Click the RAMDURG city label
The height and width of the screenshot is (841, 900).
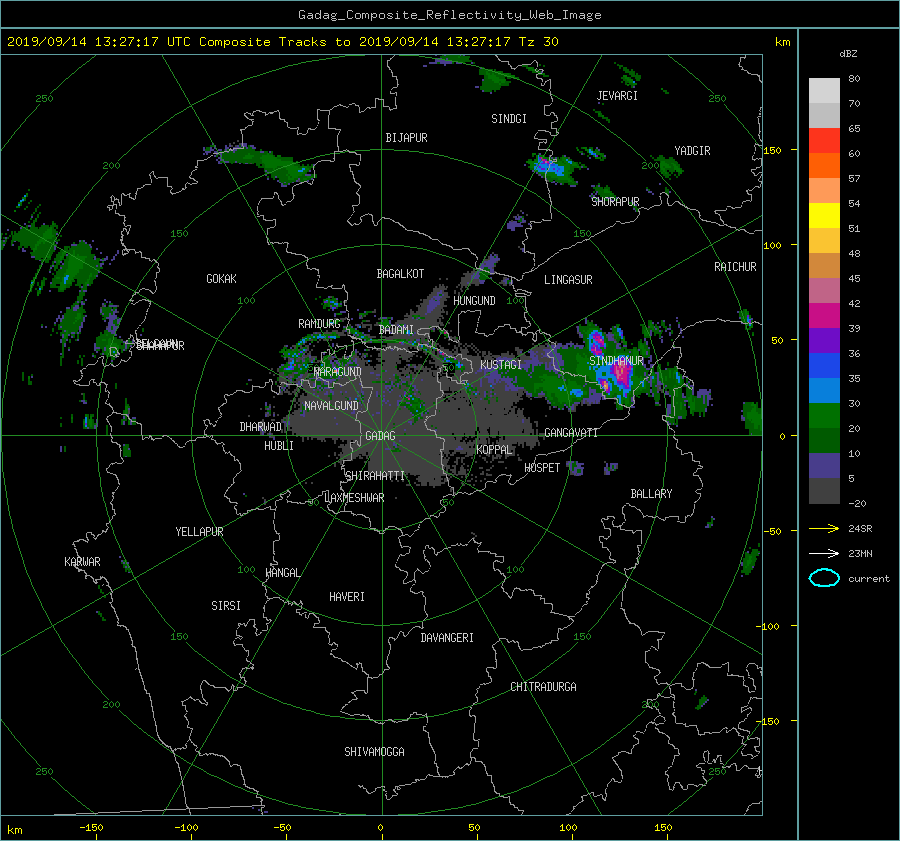(x=319, y=324)
